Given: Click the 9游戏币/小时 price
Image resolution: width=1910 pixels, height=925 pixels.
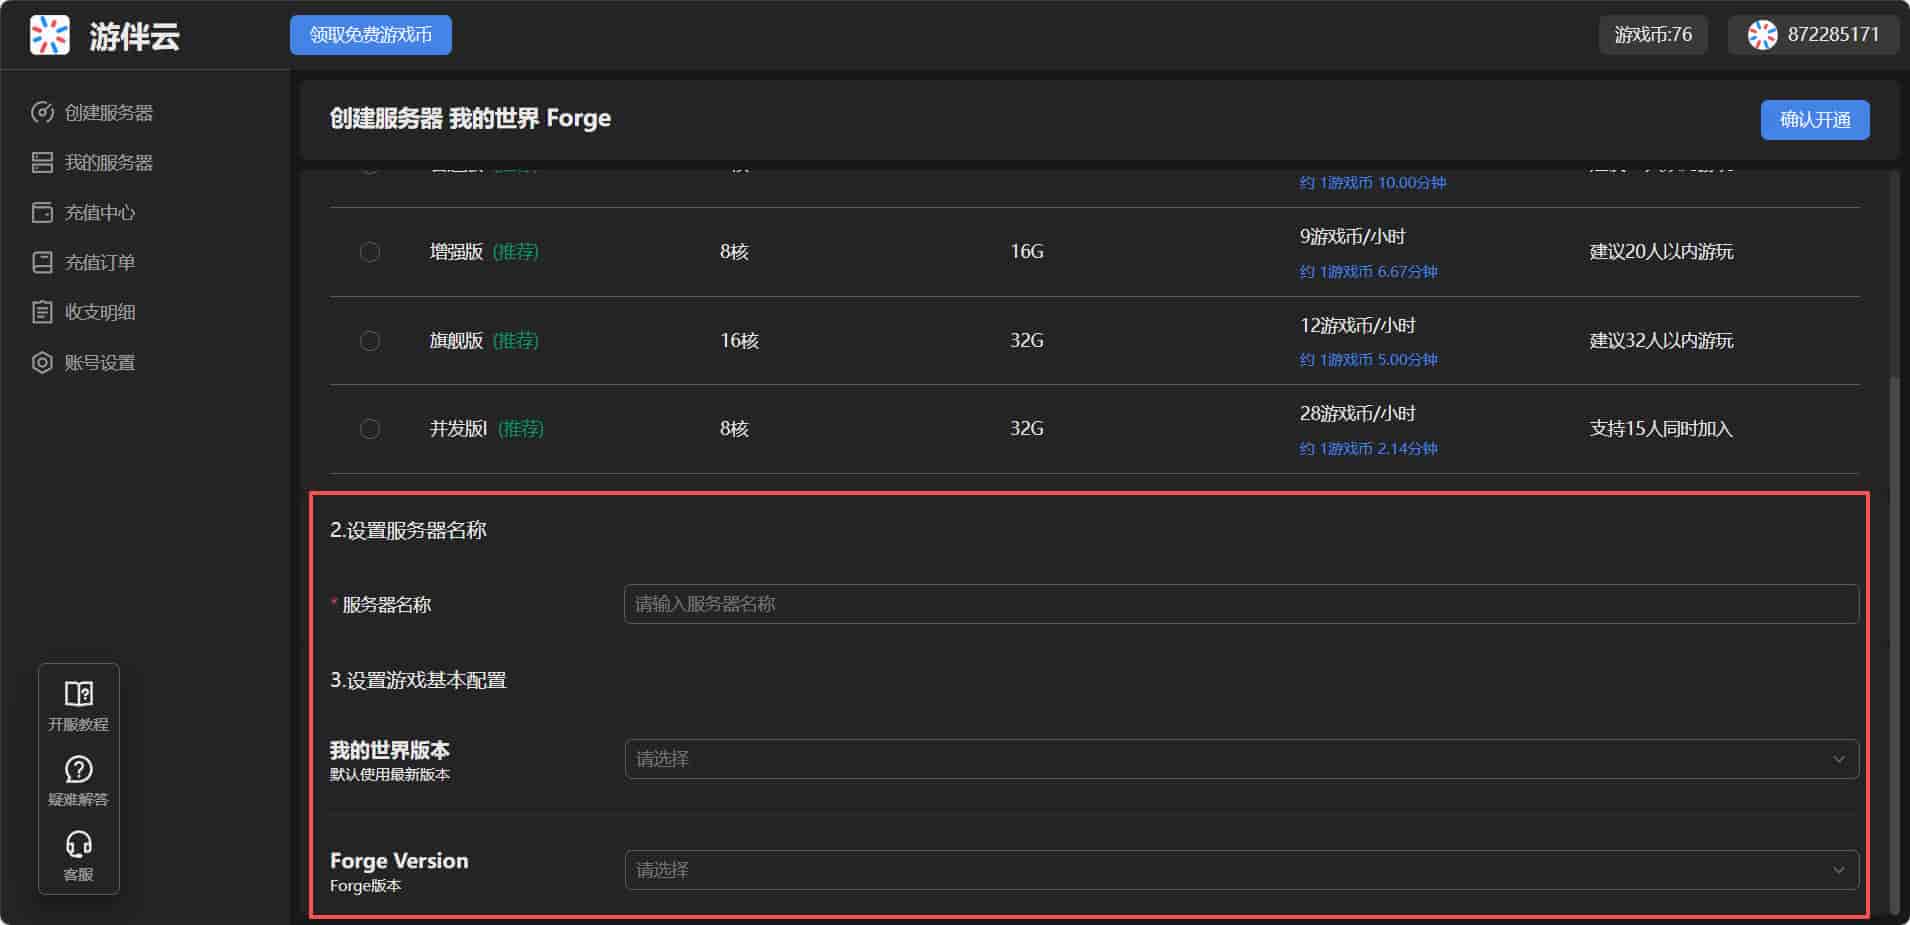Looking at the screenshot, I should [x=1352, y=237].
